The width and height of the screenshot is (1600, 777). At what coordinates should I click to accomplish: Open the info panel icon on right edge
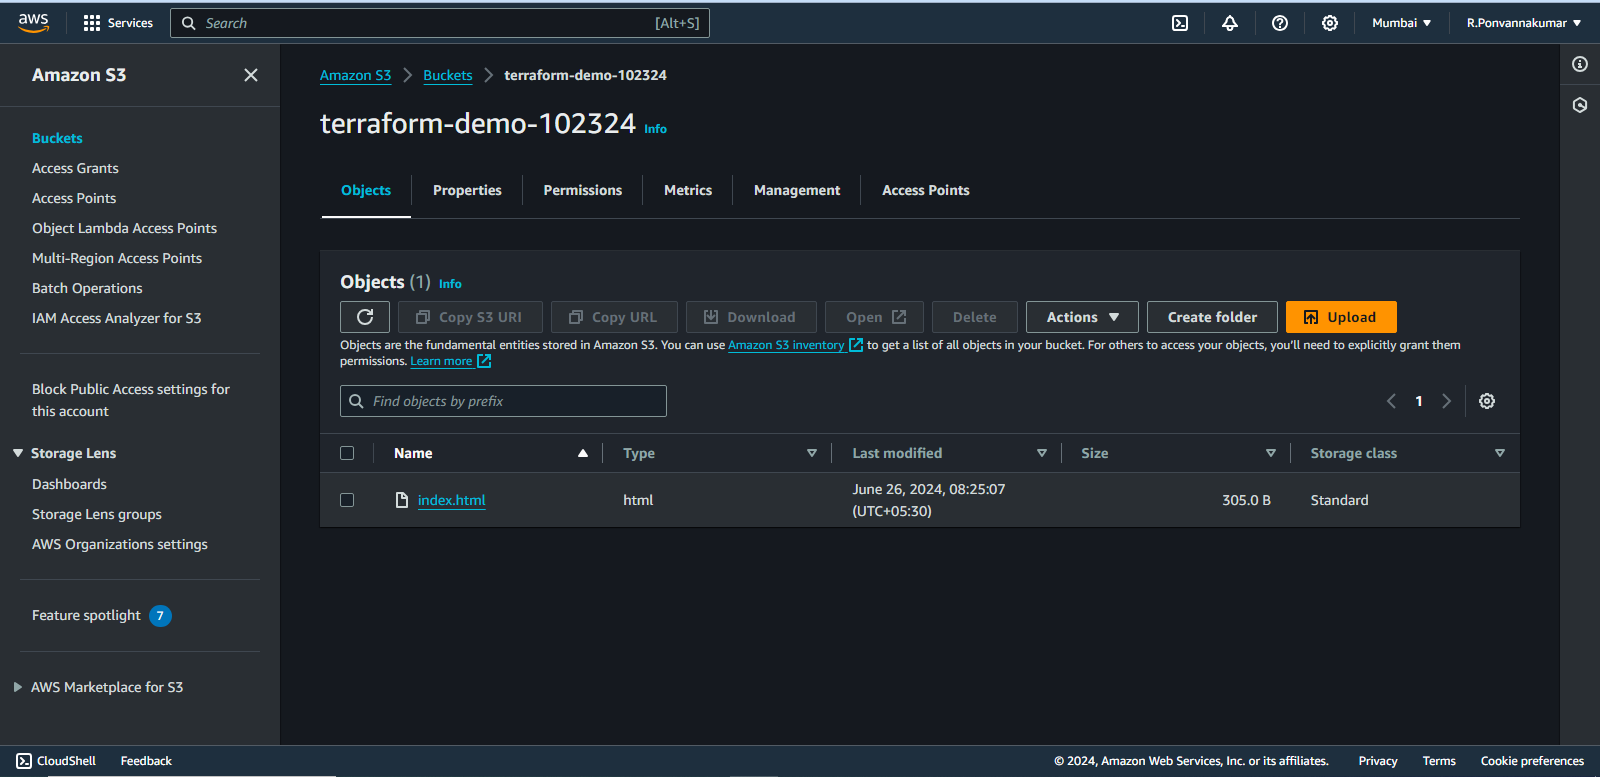click(x=1580, y=64)
